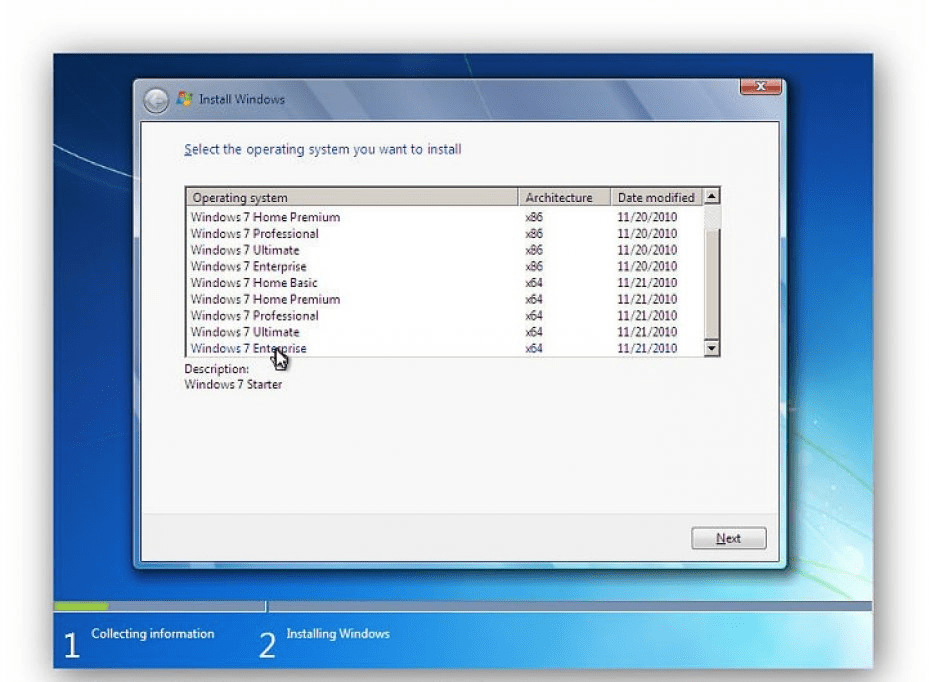Select Windows 7 Professional x86 edition
Image resolution: width=929 pixels, height=682 pixels.
pos(254,233)
